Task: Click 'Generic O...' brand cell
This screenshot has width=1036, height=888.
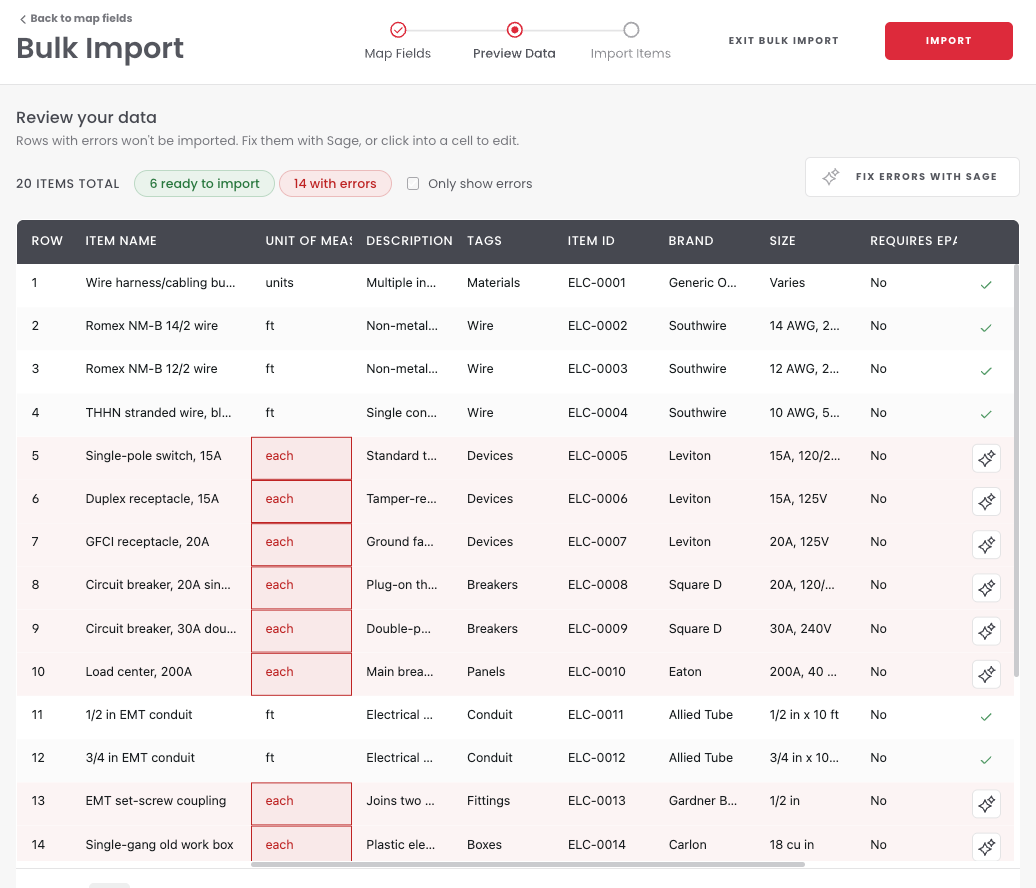Action: (x=702, y=283)
